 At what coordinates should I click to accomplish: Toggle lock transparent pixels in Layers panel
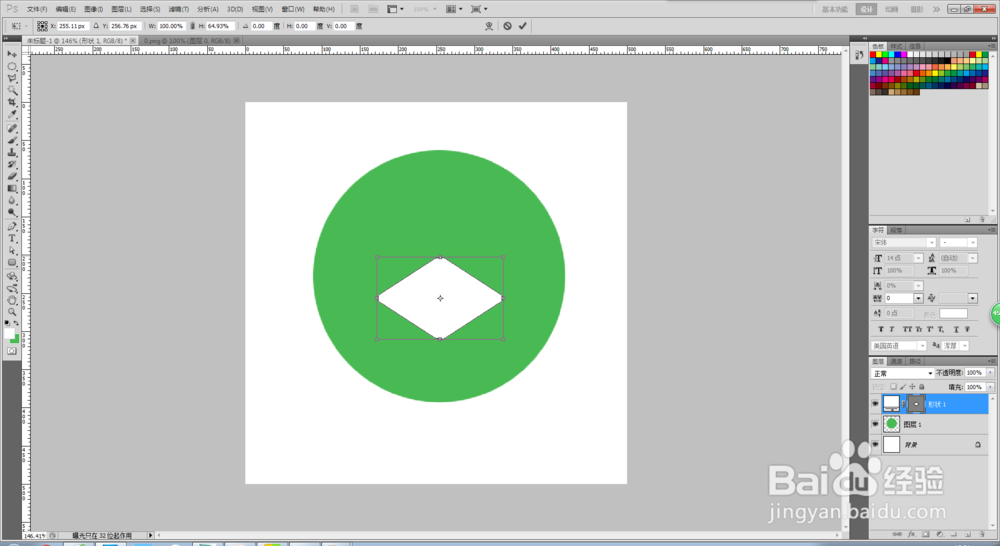pos(893,387)
